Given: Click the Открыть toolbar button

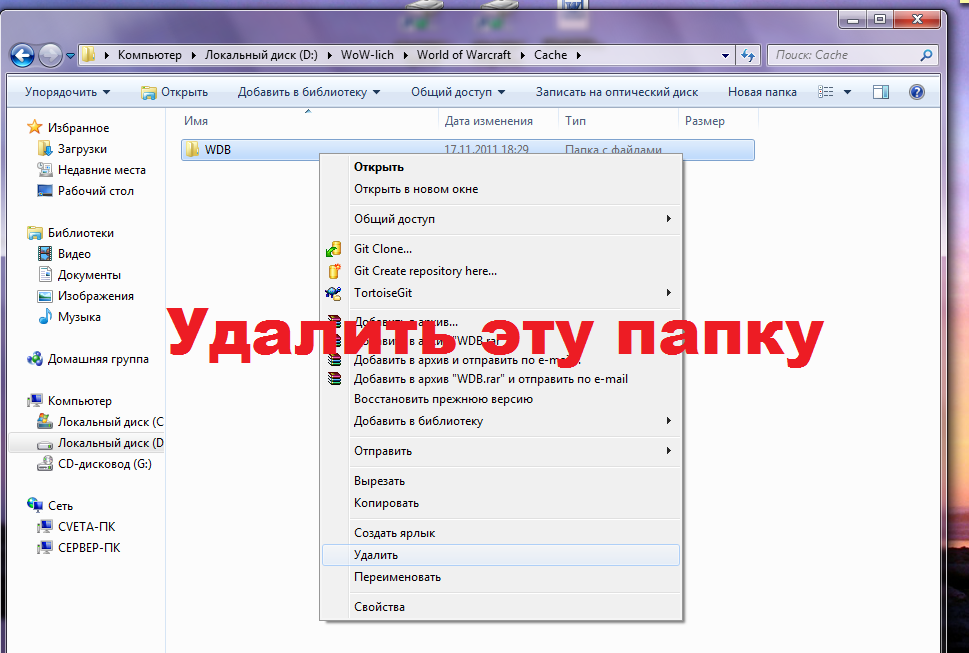Looking at the screenshot, I should coord(174,92).
